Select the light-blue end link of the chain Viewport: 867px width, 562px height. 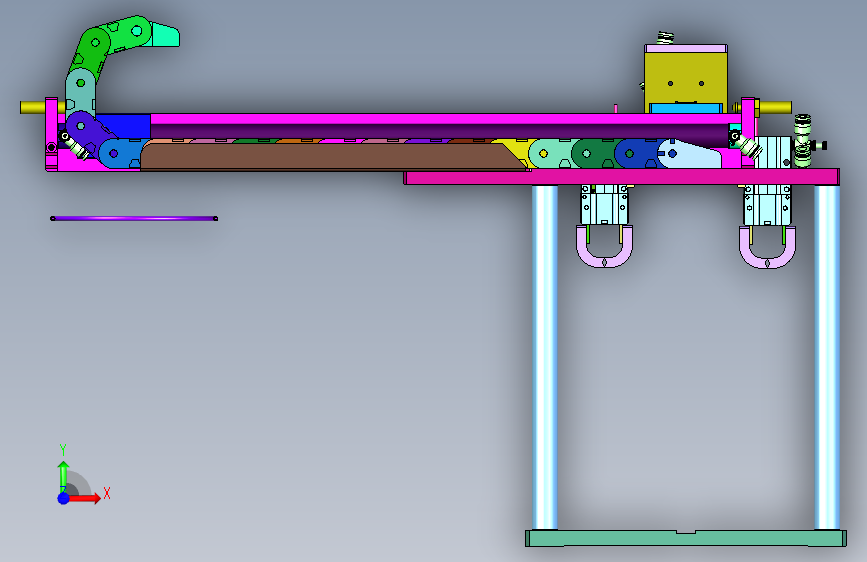(x=690, y=154)
